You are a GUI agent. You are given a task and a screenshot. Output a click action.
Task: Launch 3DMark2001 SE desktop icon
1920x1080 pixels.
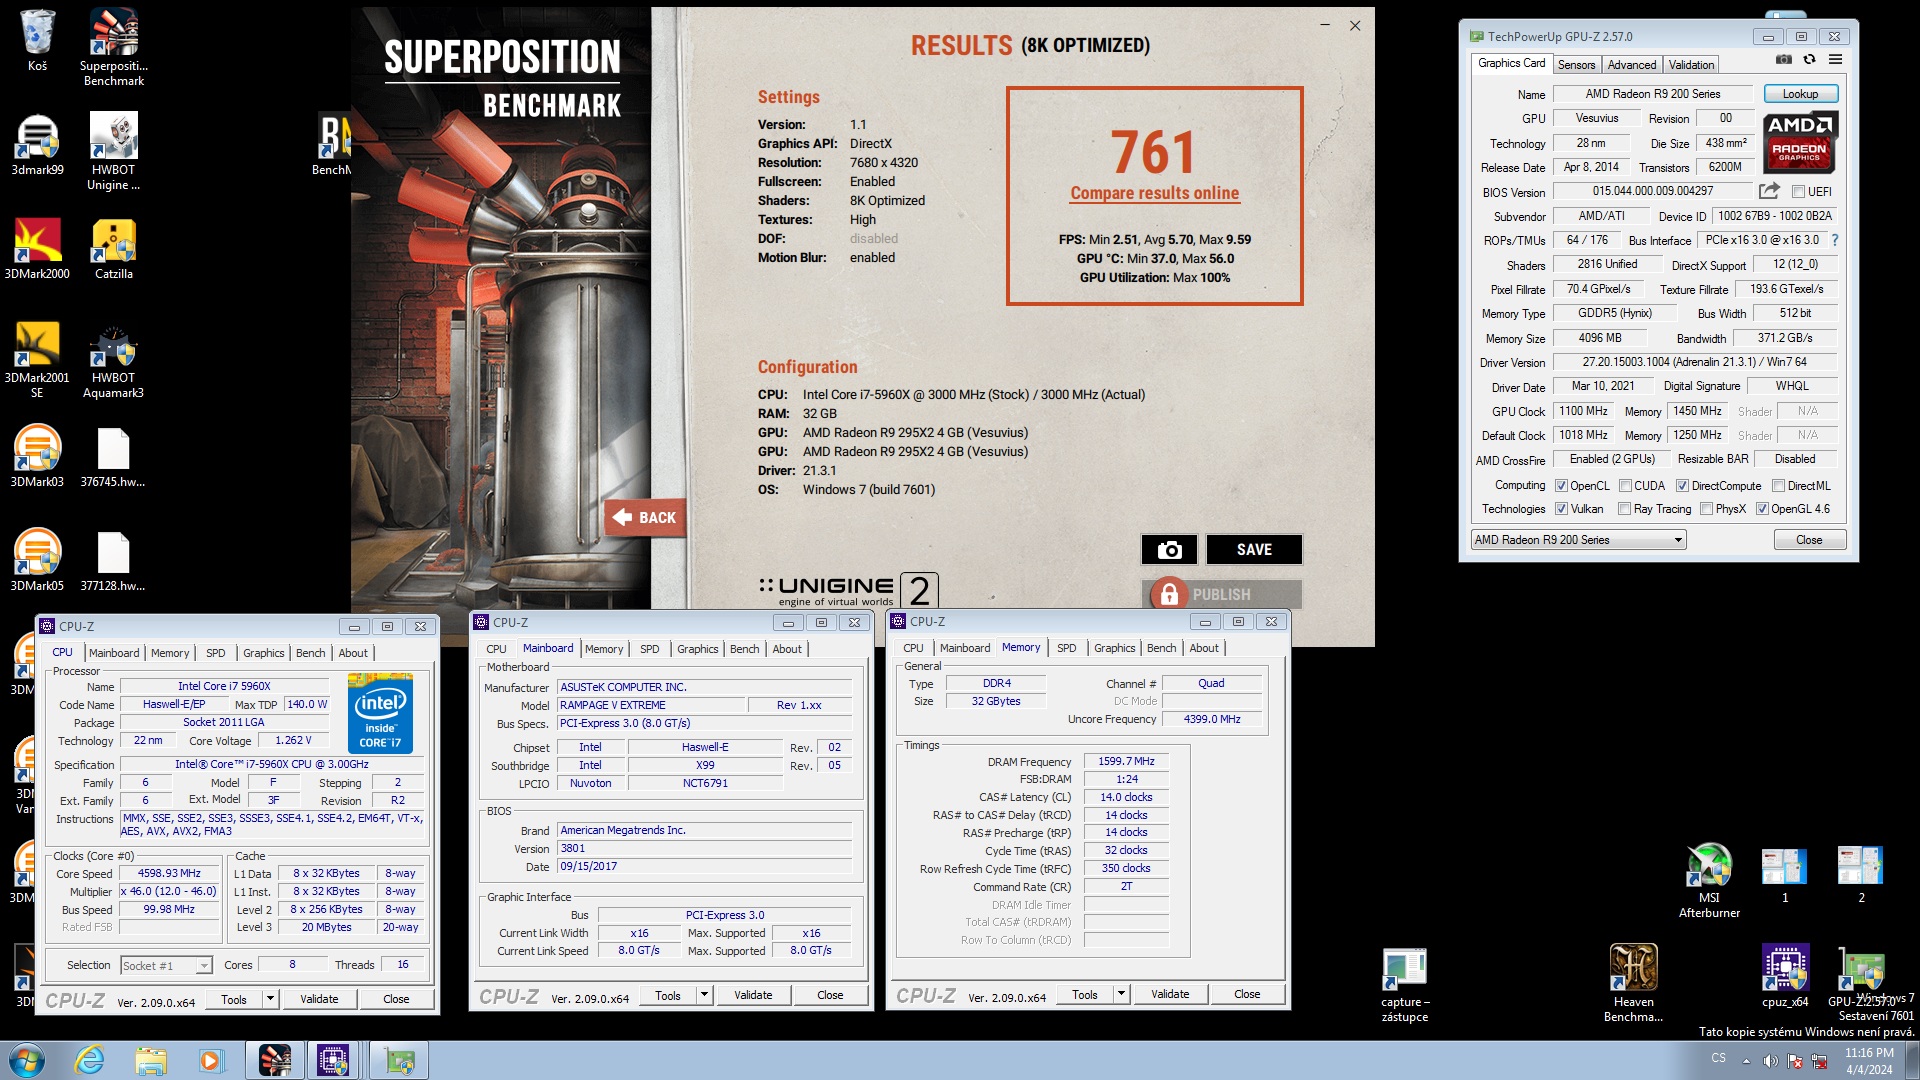37,360
